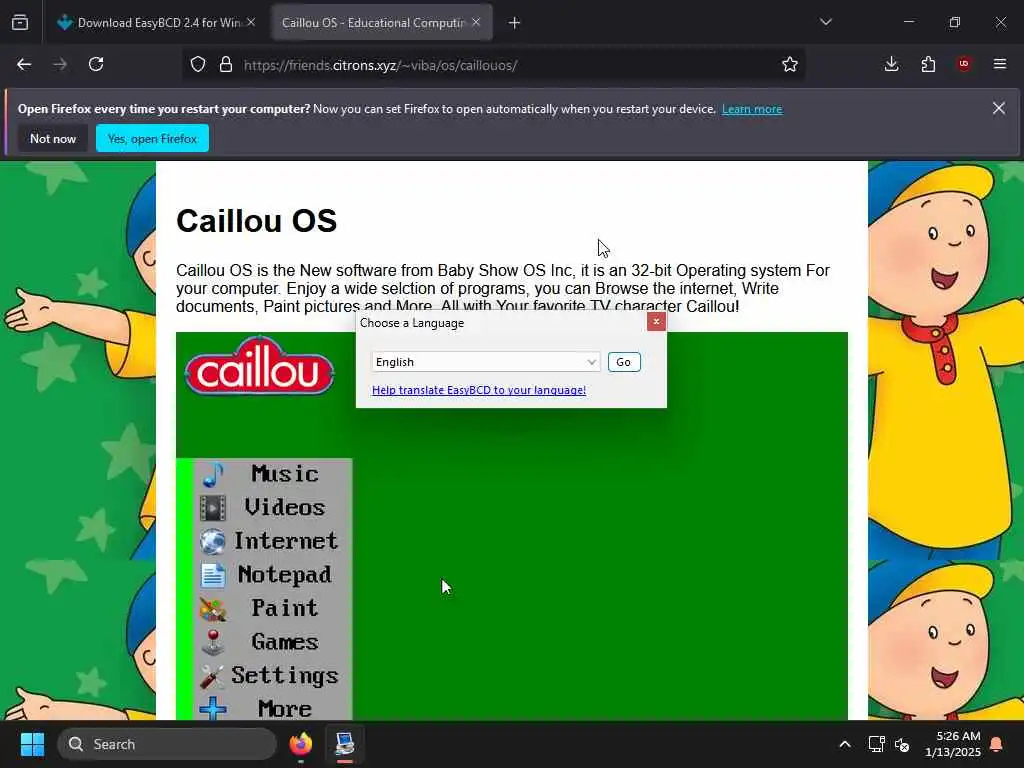Open Help translate EasyBCD link

pyautogui.click(x=479, y=390)
